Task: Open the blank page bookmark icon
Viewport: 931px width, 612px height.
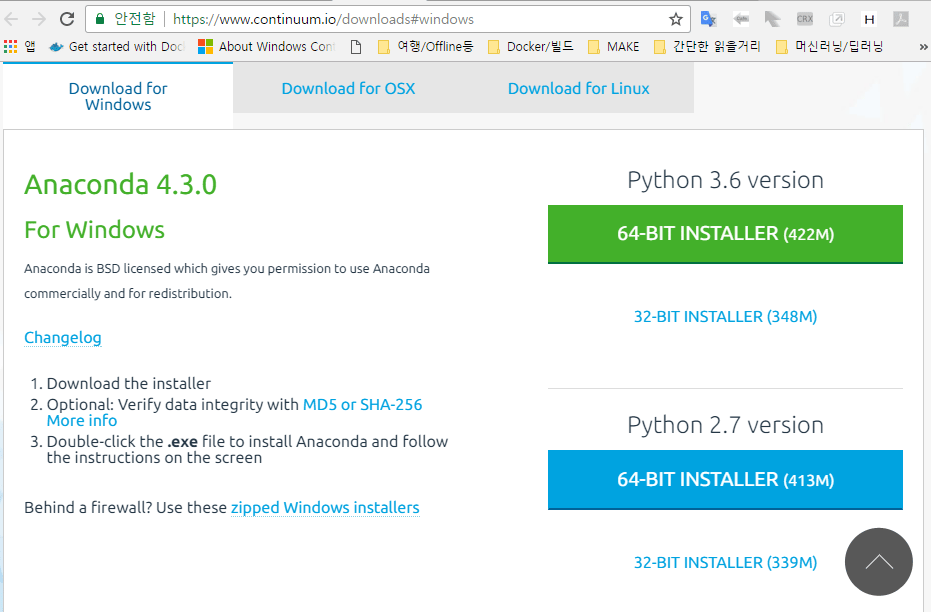Action: [356, 46]
